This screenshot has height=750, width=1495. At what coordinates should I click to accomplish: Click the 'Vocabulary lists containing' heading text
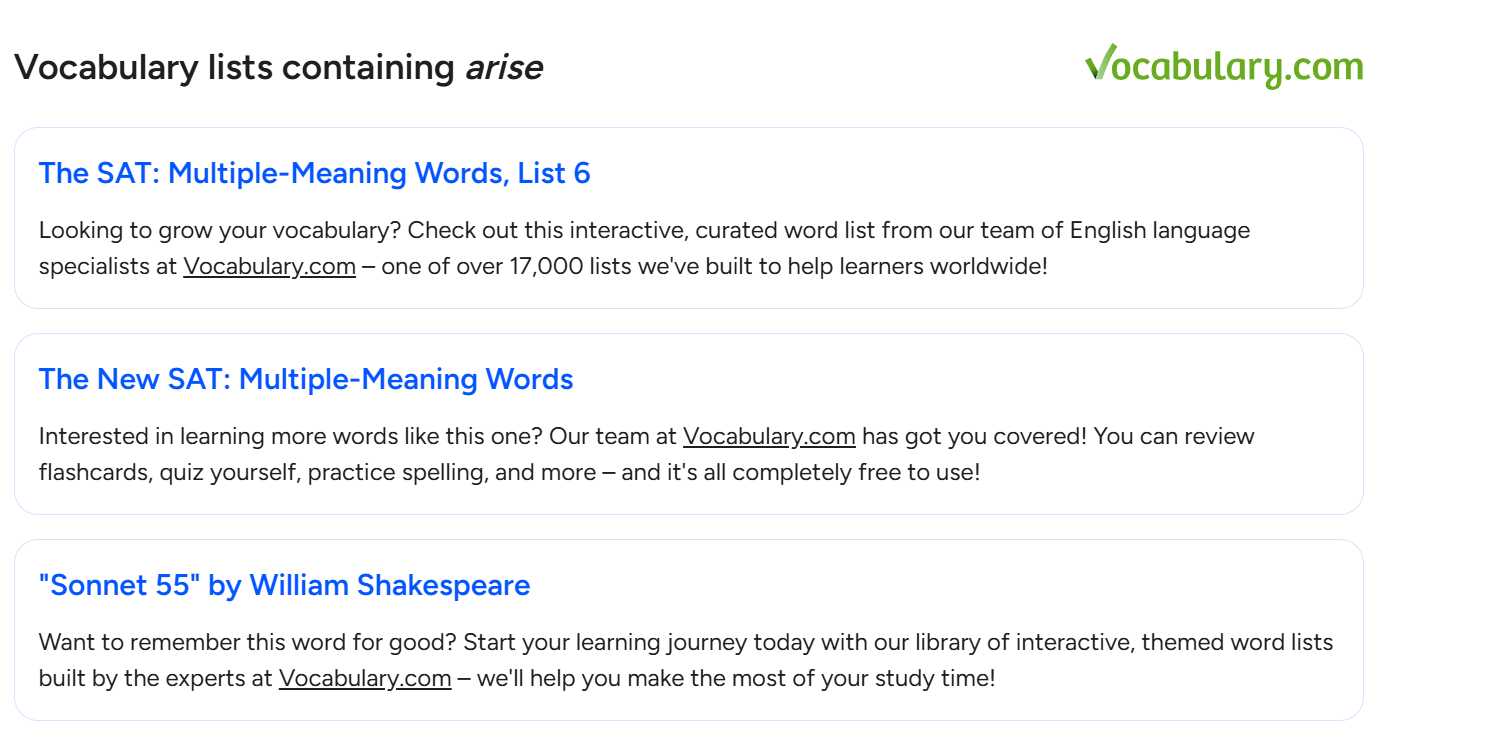tap(234, 67)
